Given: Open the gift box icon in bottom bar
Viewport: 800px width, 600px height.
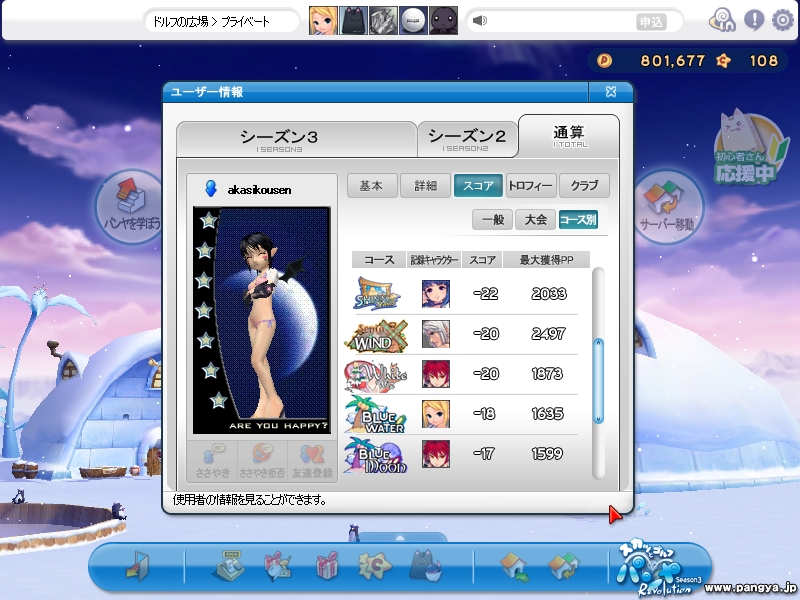Looking at the screenshot, I should click(327, 565).
